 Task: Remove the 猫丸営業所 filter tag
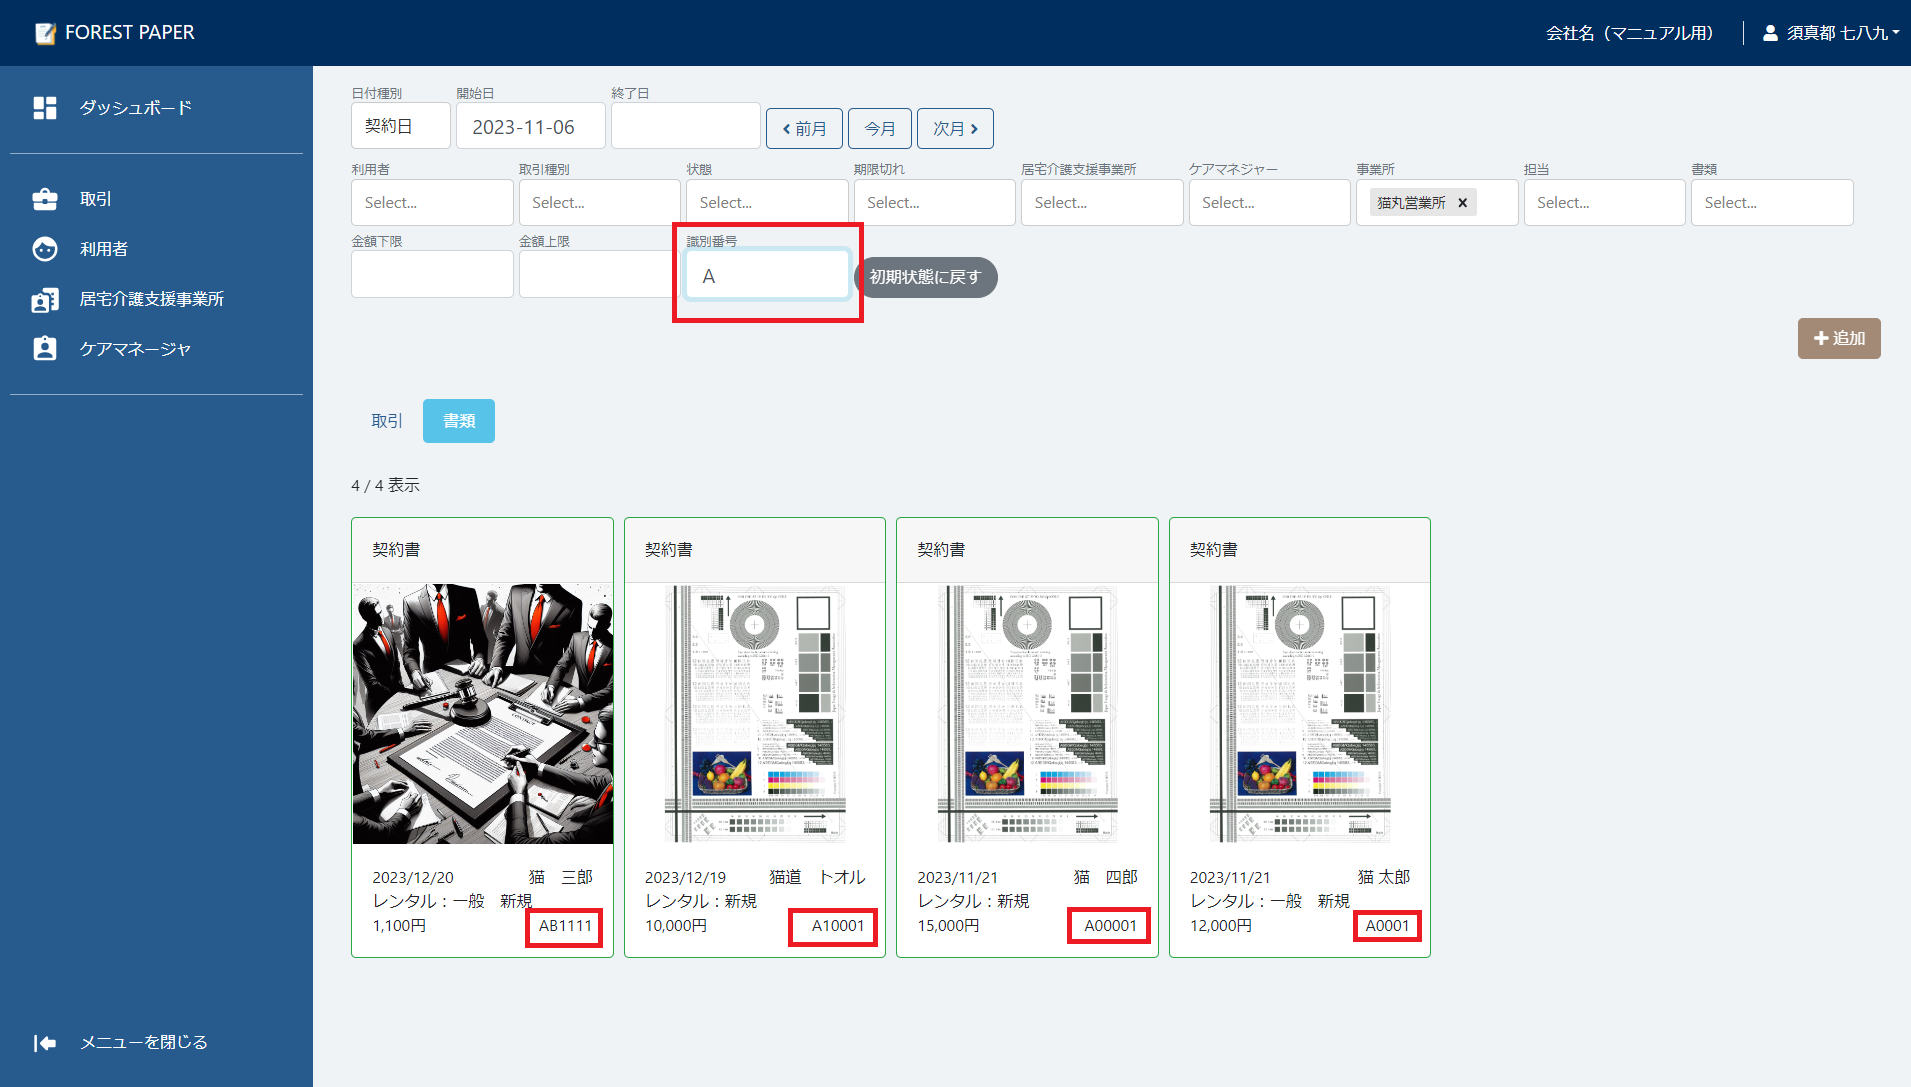pyautogui.click(x=1462, y=203)
